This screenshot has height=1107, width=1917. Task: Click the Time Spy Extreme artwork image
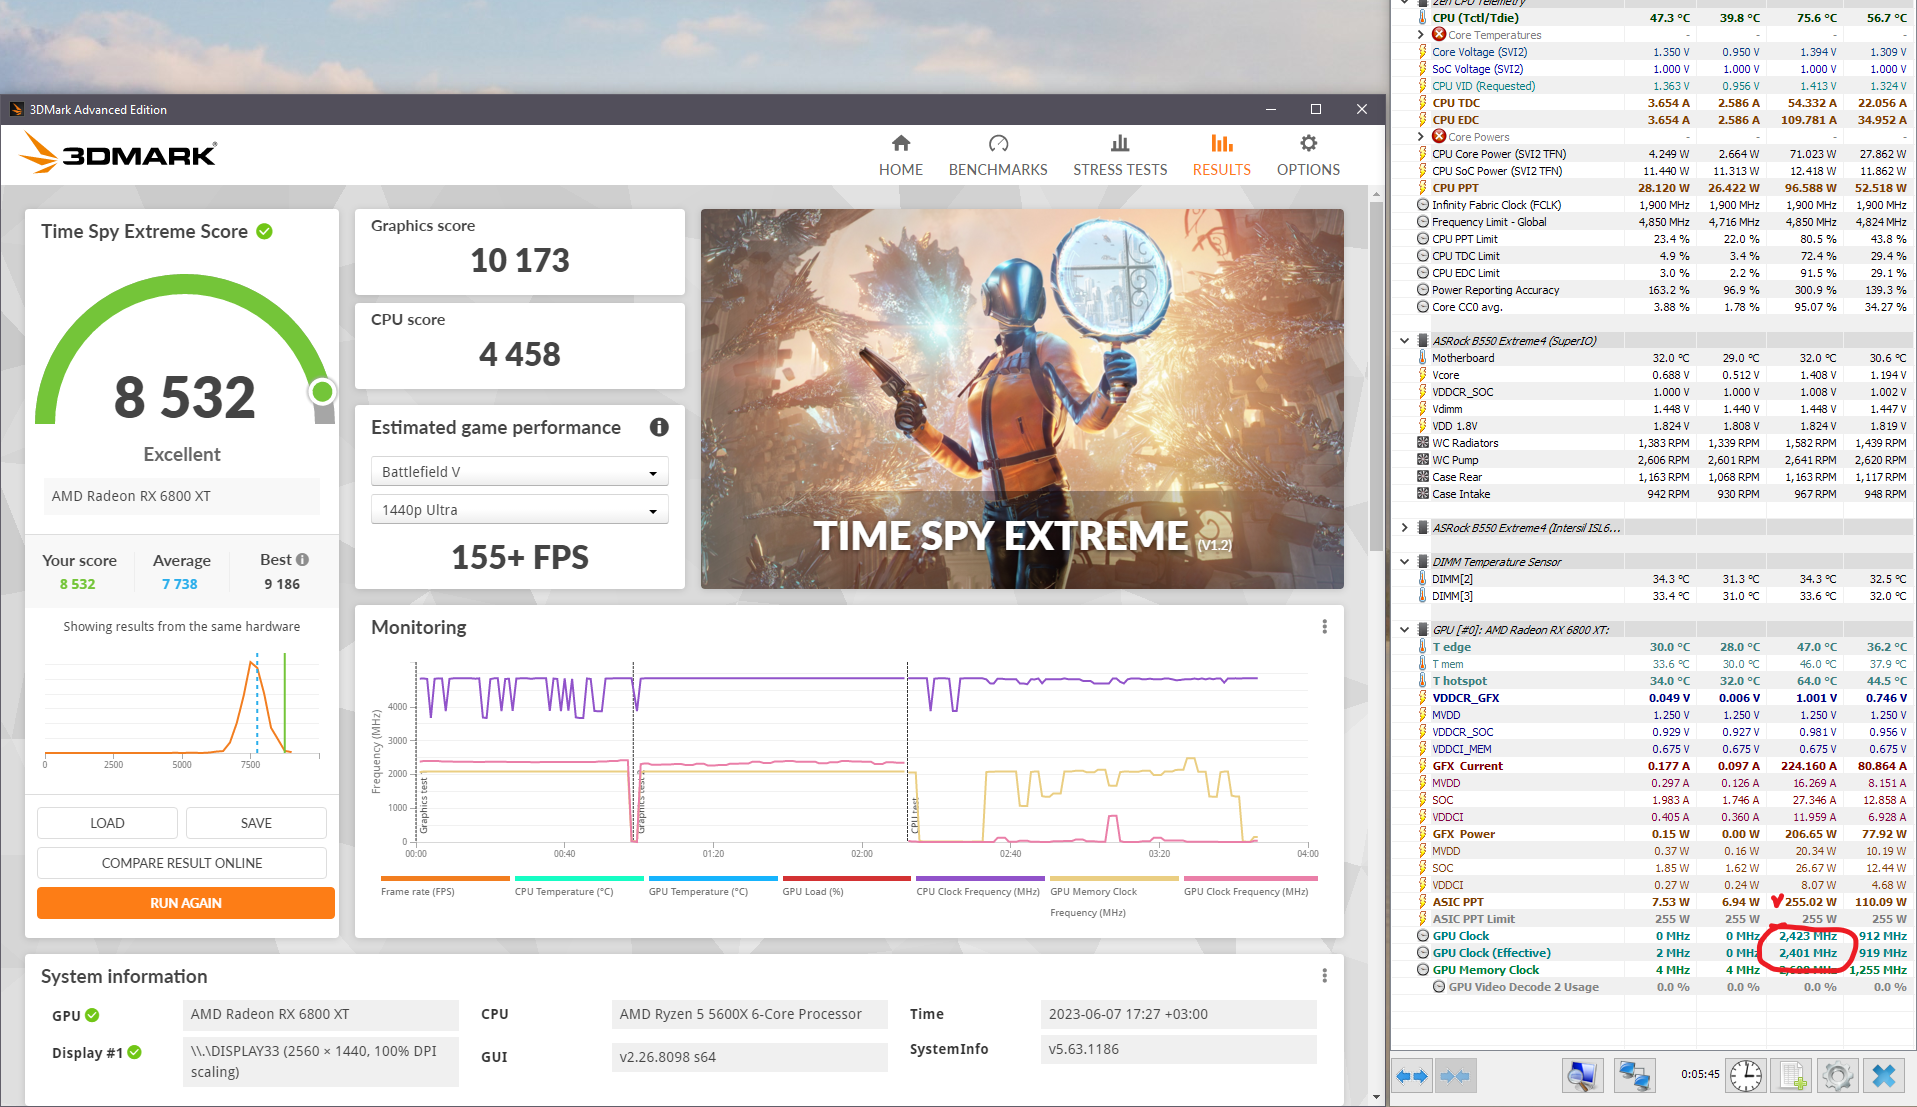pyautogui.click(x=1022, y=399)
